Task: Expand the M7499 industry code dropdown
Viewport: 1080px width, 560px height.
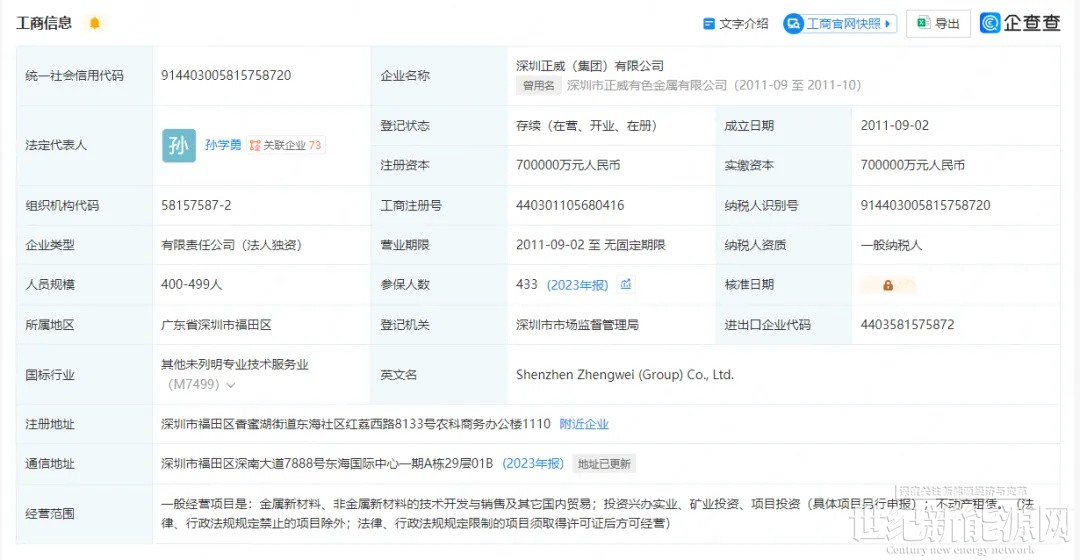Action: point(231,385)
